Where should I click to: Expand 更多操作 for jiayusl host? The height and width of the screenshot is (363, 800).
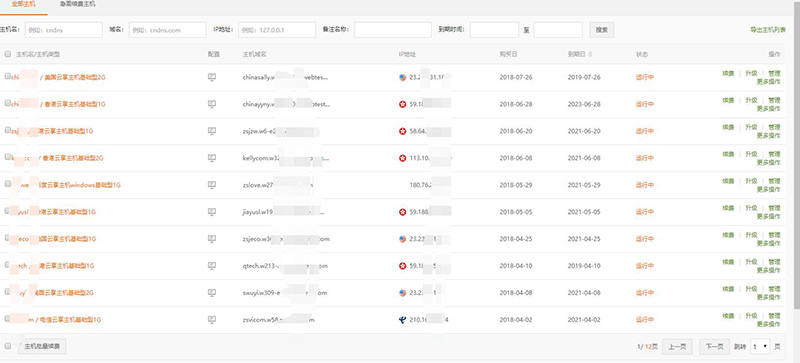[768, 216]
